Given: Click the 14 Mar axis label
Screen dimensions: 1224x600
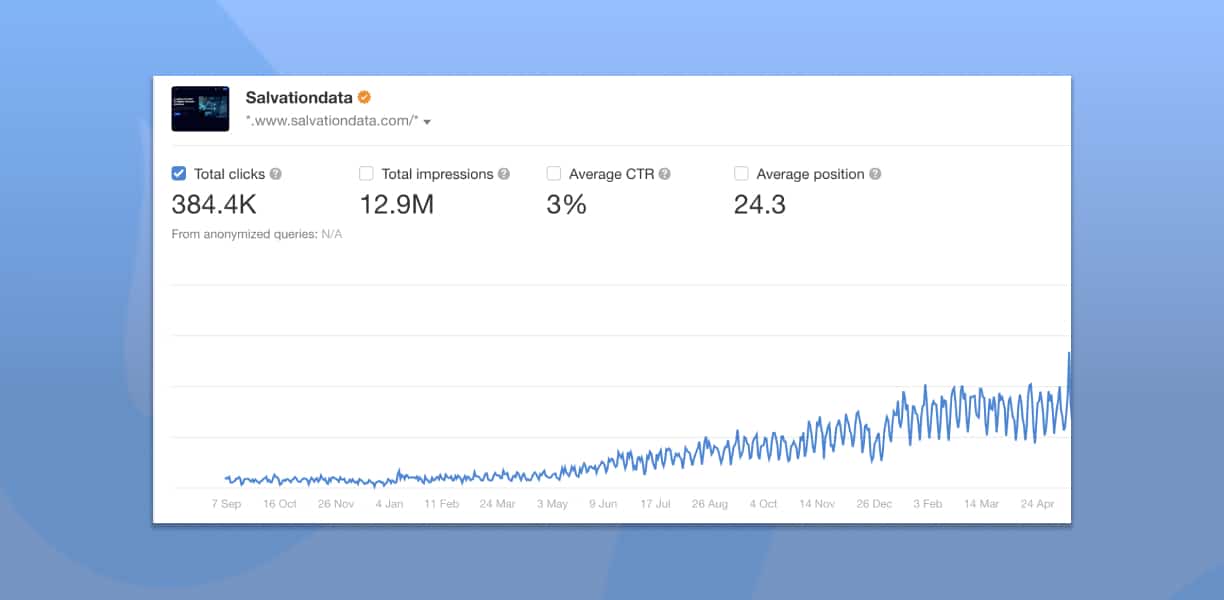Looking at the screenshot, I should click(x=981, y=504).
